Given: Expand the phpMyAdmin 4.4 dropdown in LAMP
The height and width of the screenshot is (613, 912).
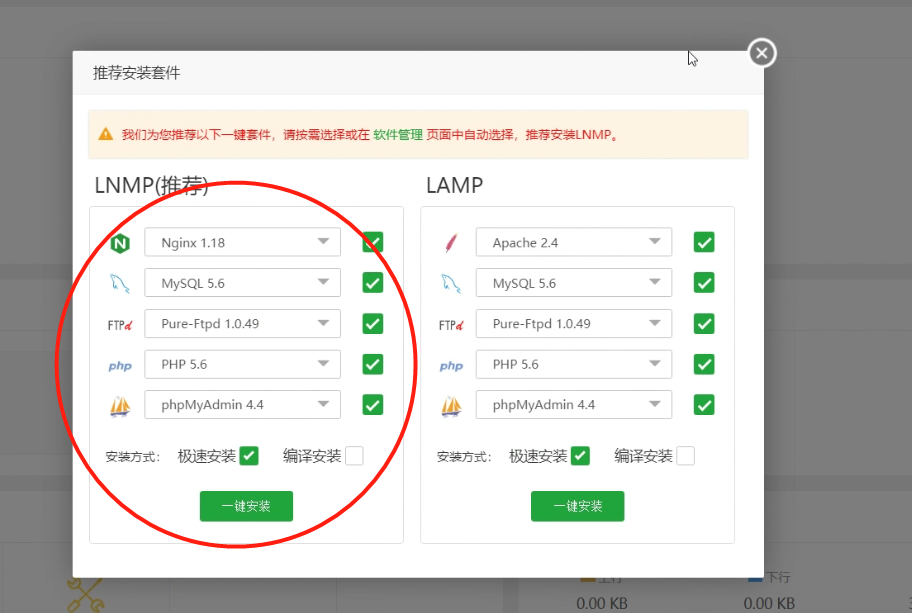Looking at the screenshot, I should point(574,405).
